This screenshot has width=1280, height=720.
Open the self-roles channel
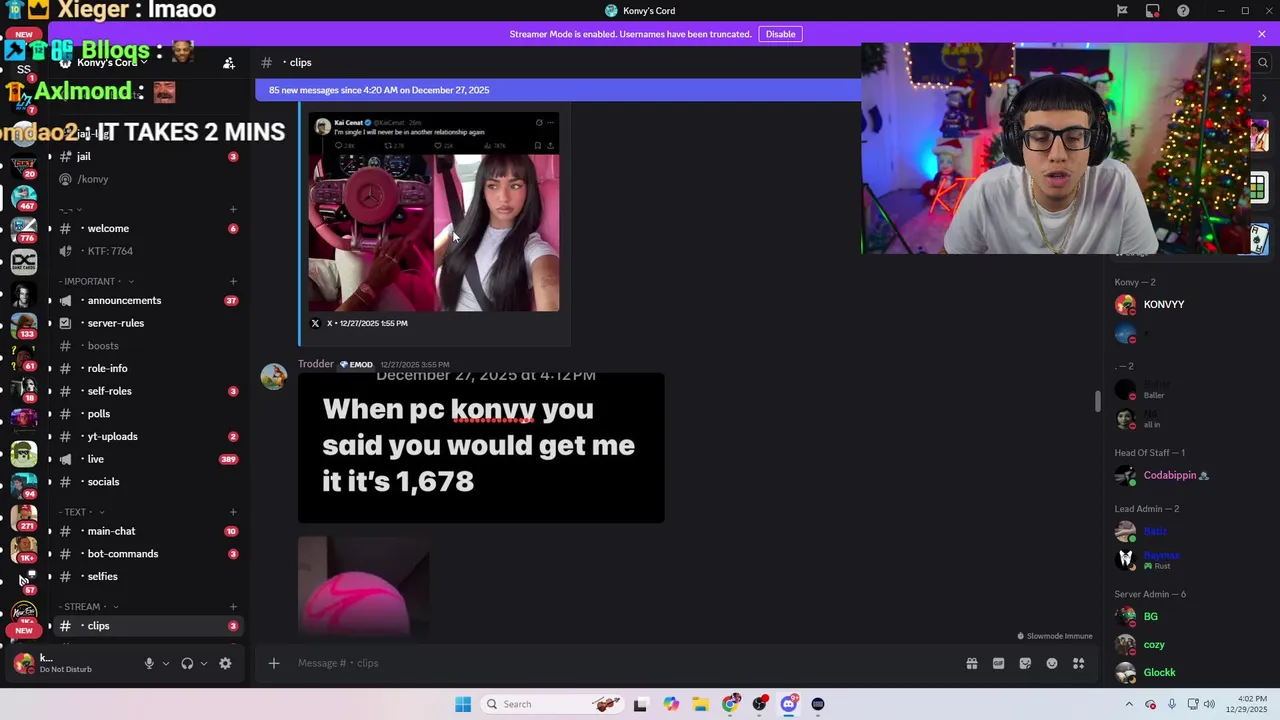pos(148,391)
